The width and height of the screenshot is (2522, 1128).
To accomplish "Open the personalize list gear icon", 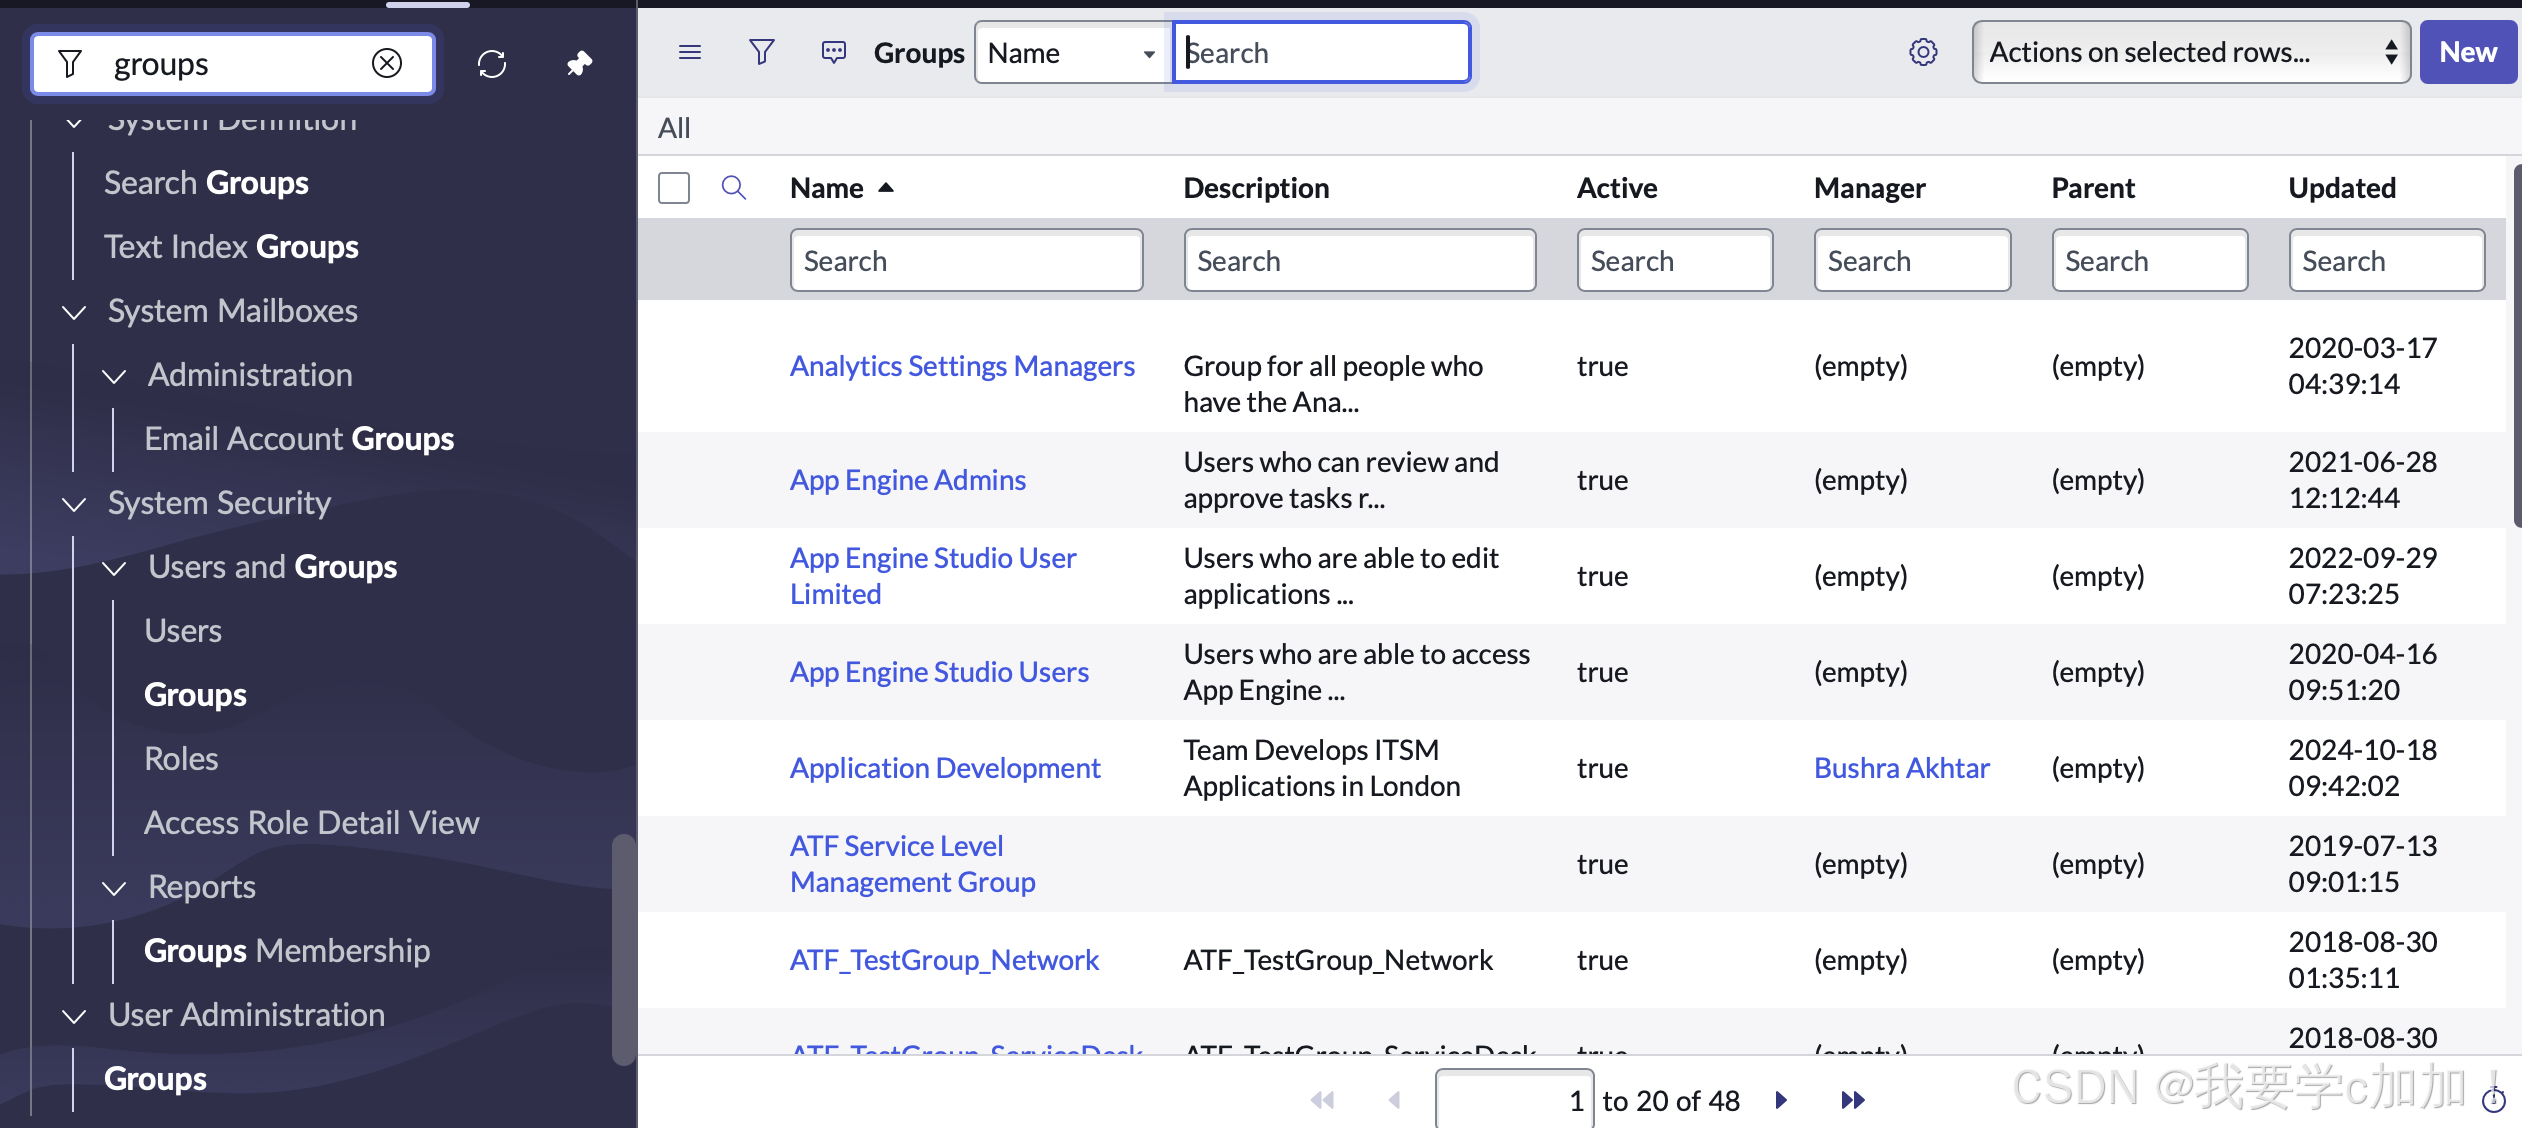I will click(x=1923, y=52).
